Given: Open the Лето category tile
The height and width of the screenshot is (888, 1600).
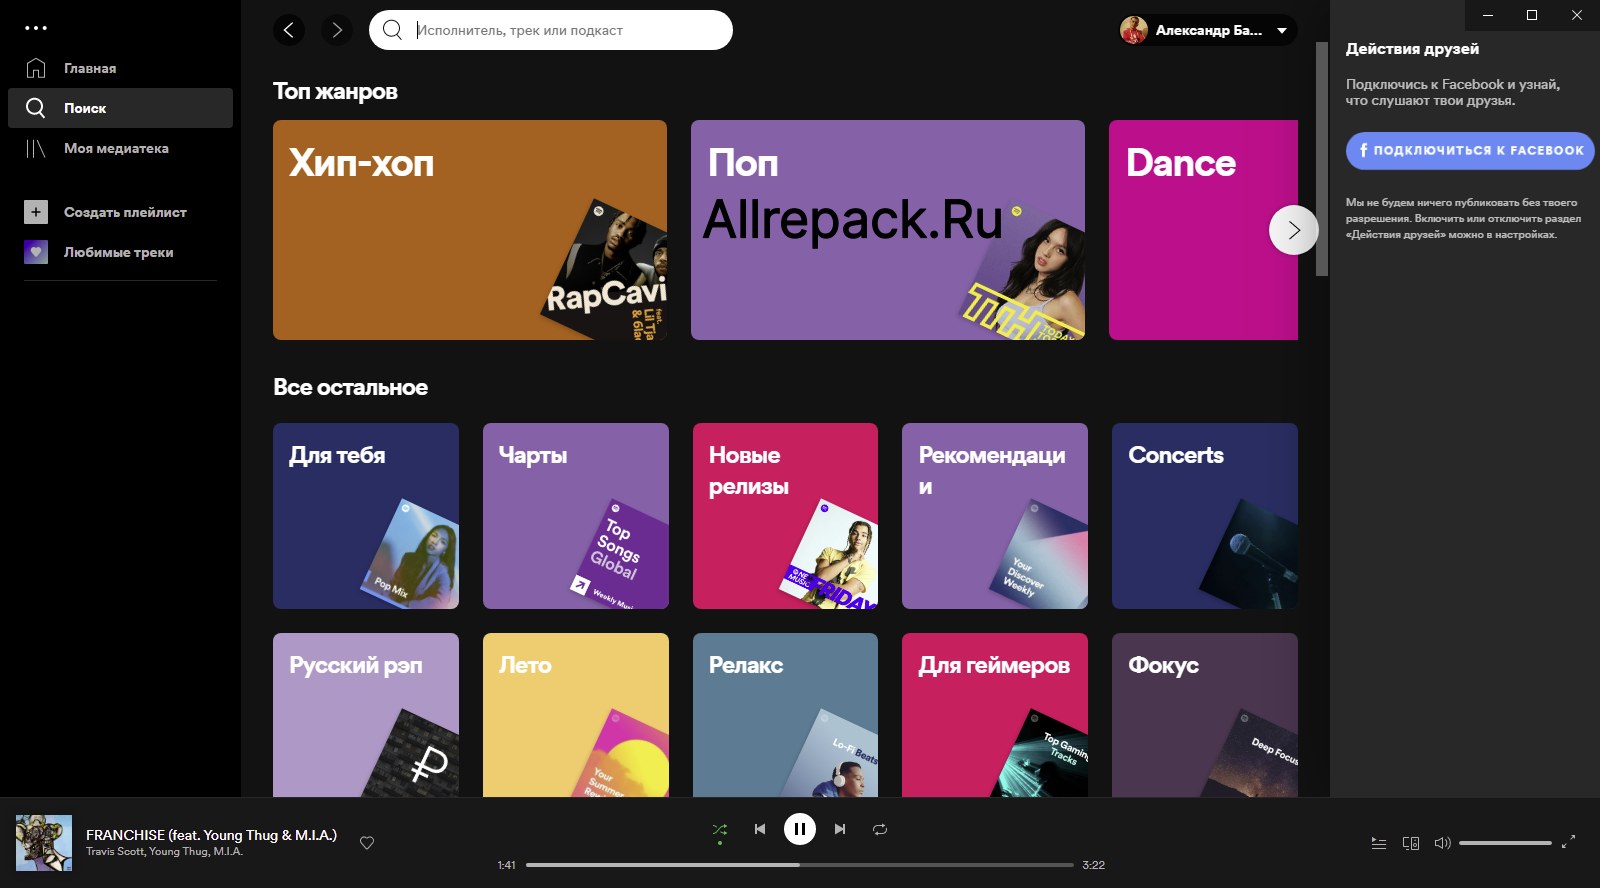Looking at the screenshot, I should click(576, 715).
